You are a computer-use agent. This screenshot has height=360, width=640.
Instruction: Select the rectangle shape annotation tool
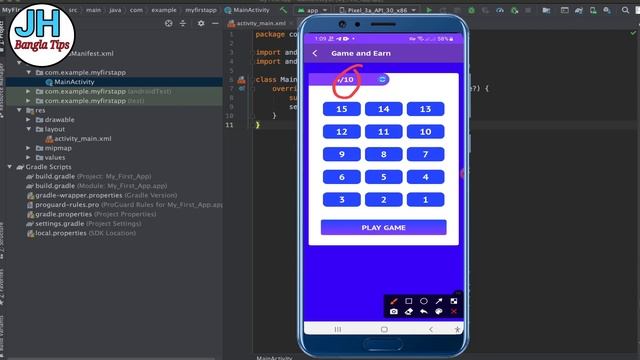tap(409, 301)
